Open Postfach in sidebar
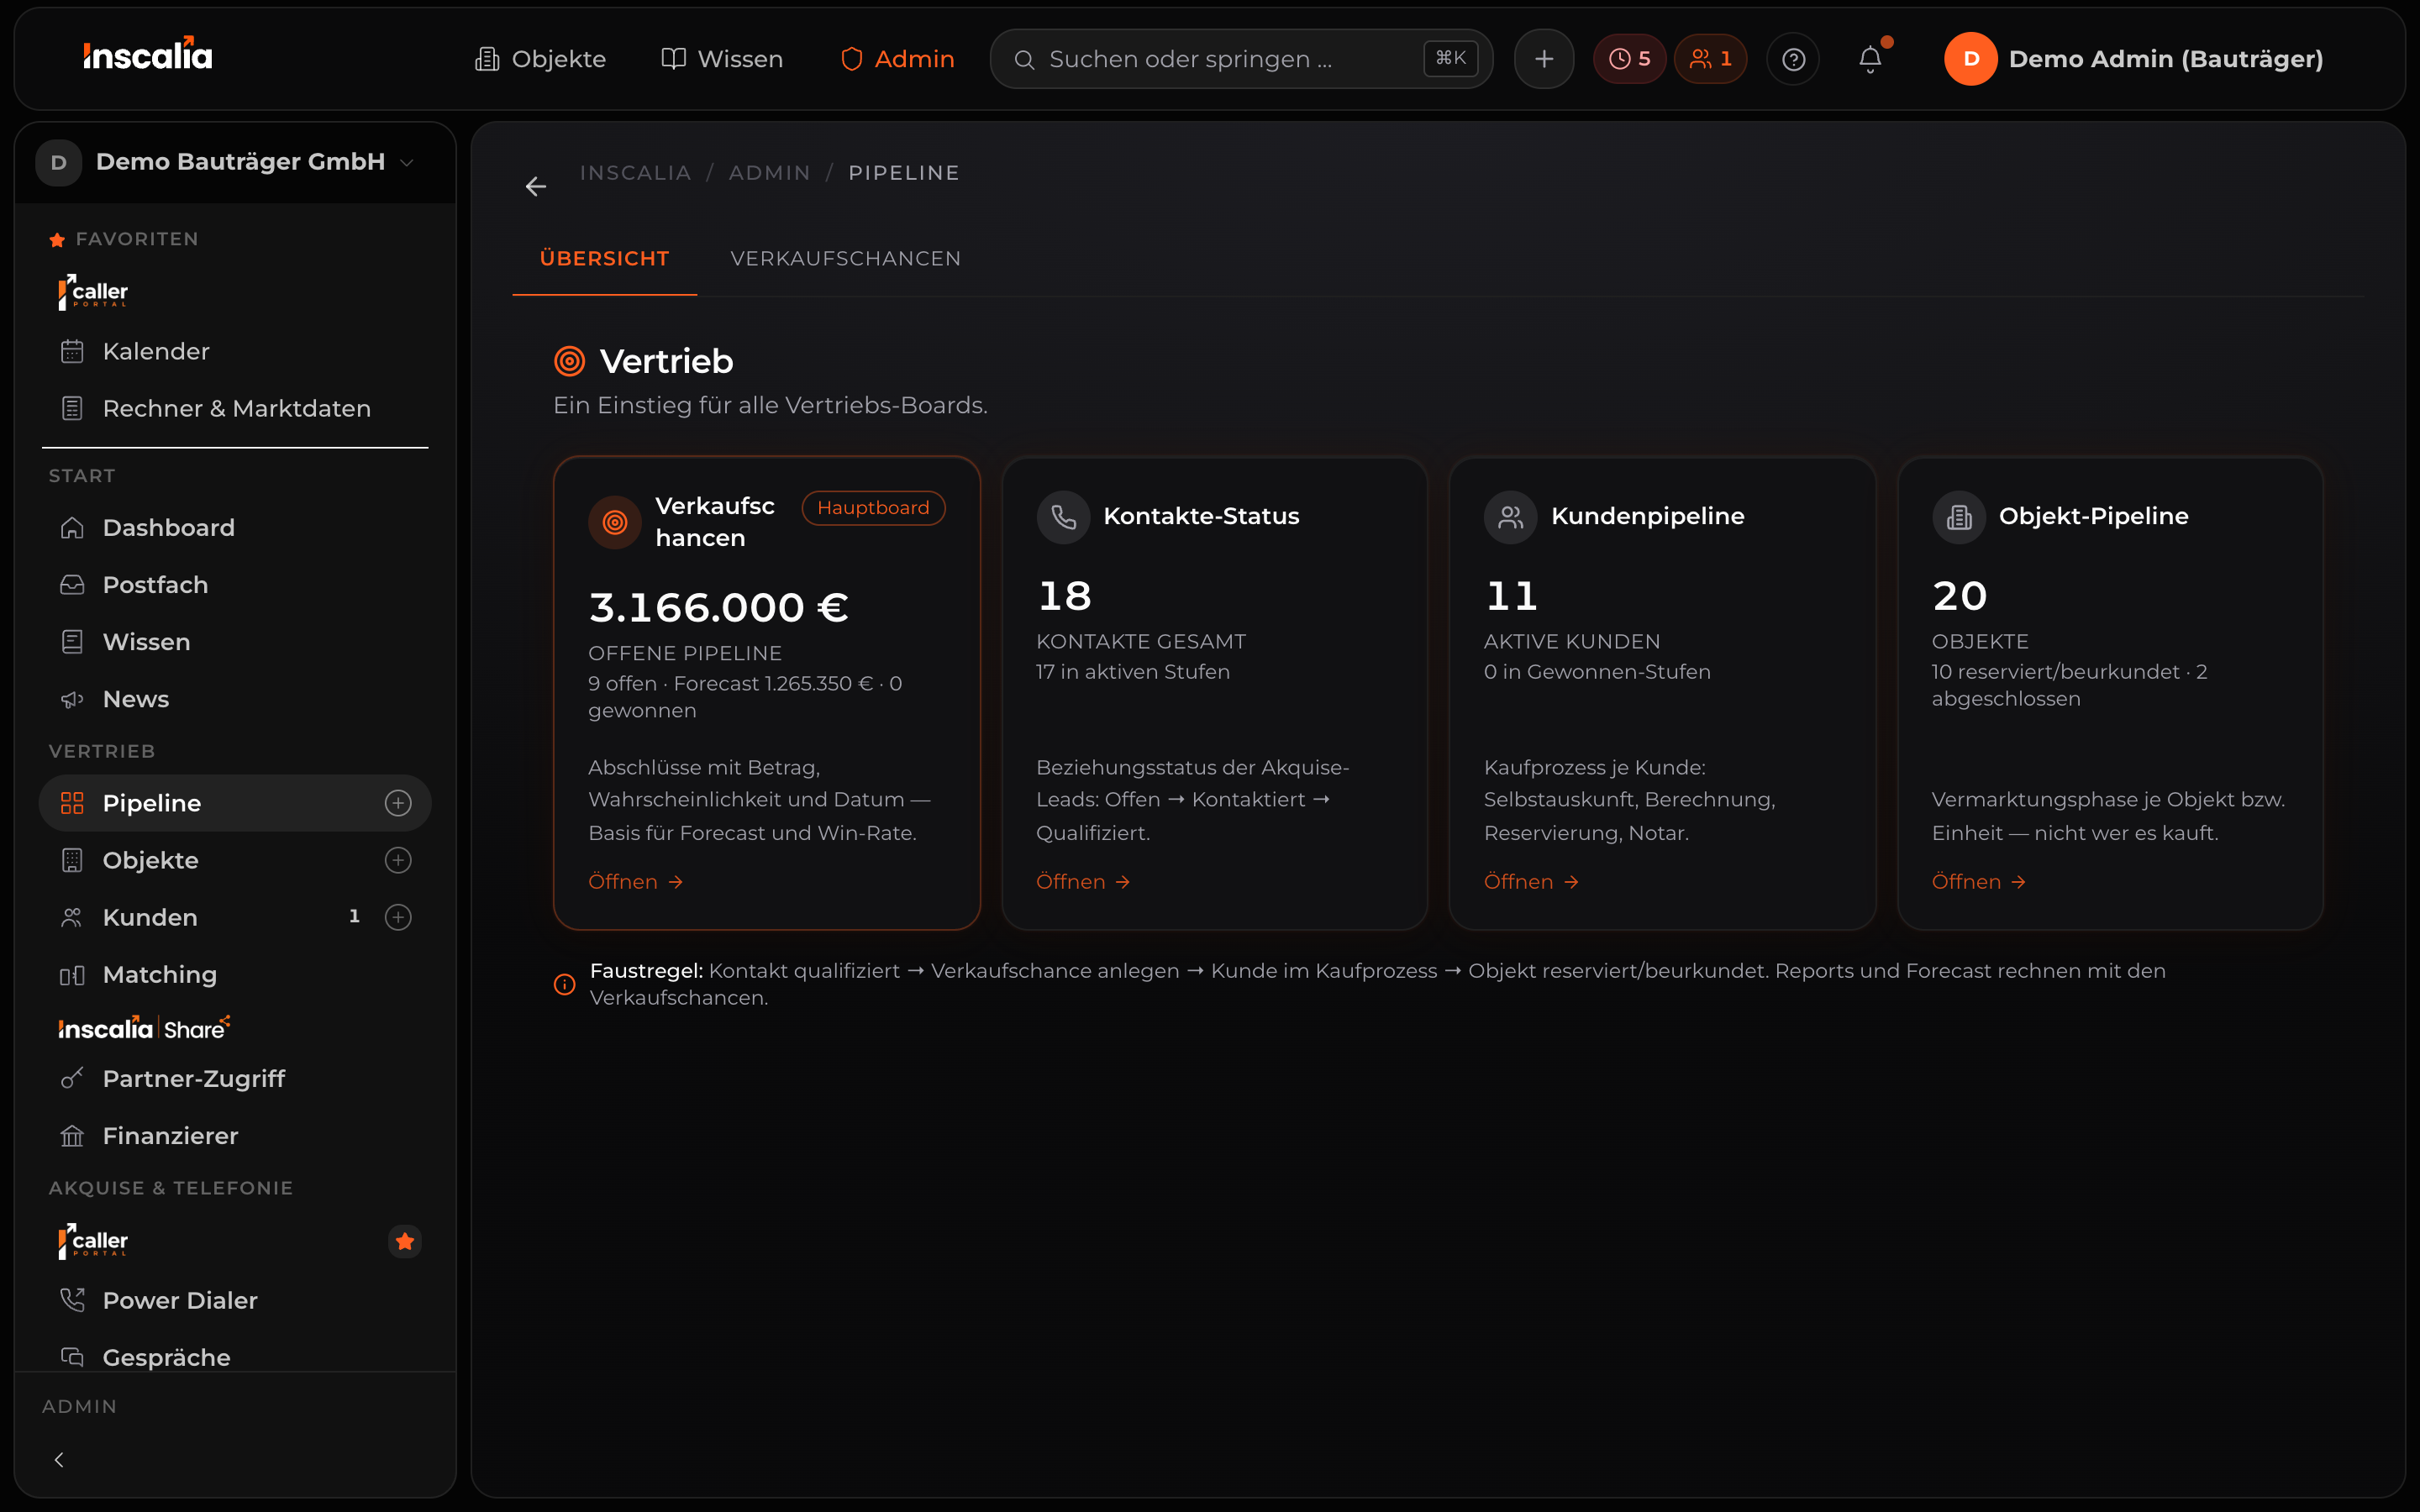 coord(235,584)
